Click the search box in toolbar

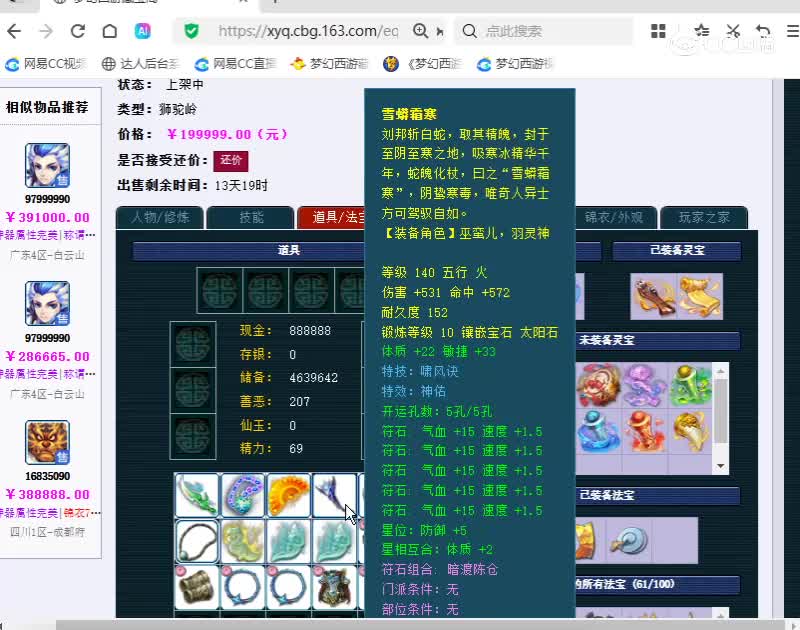coord(543,31)
